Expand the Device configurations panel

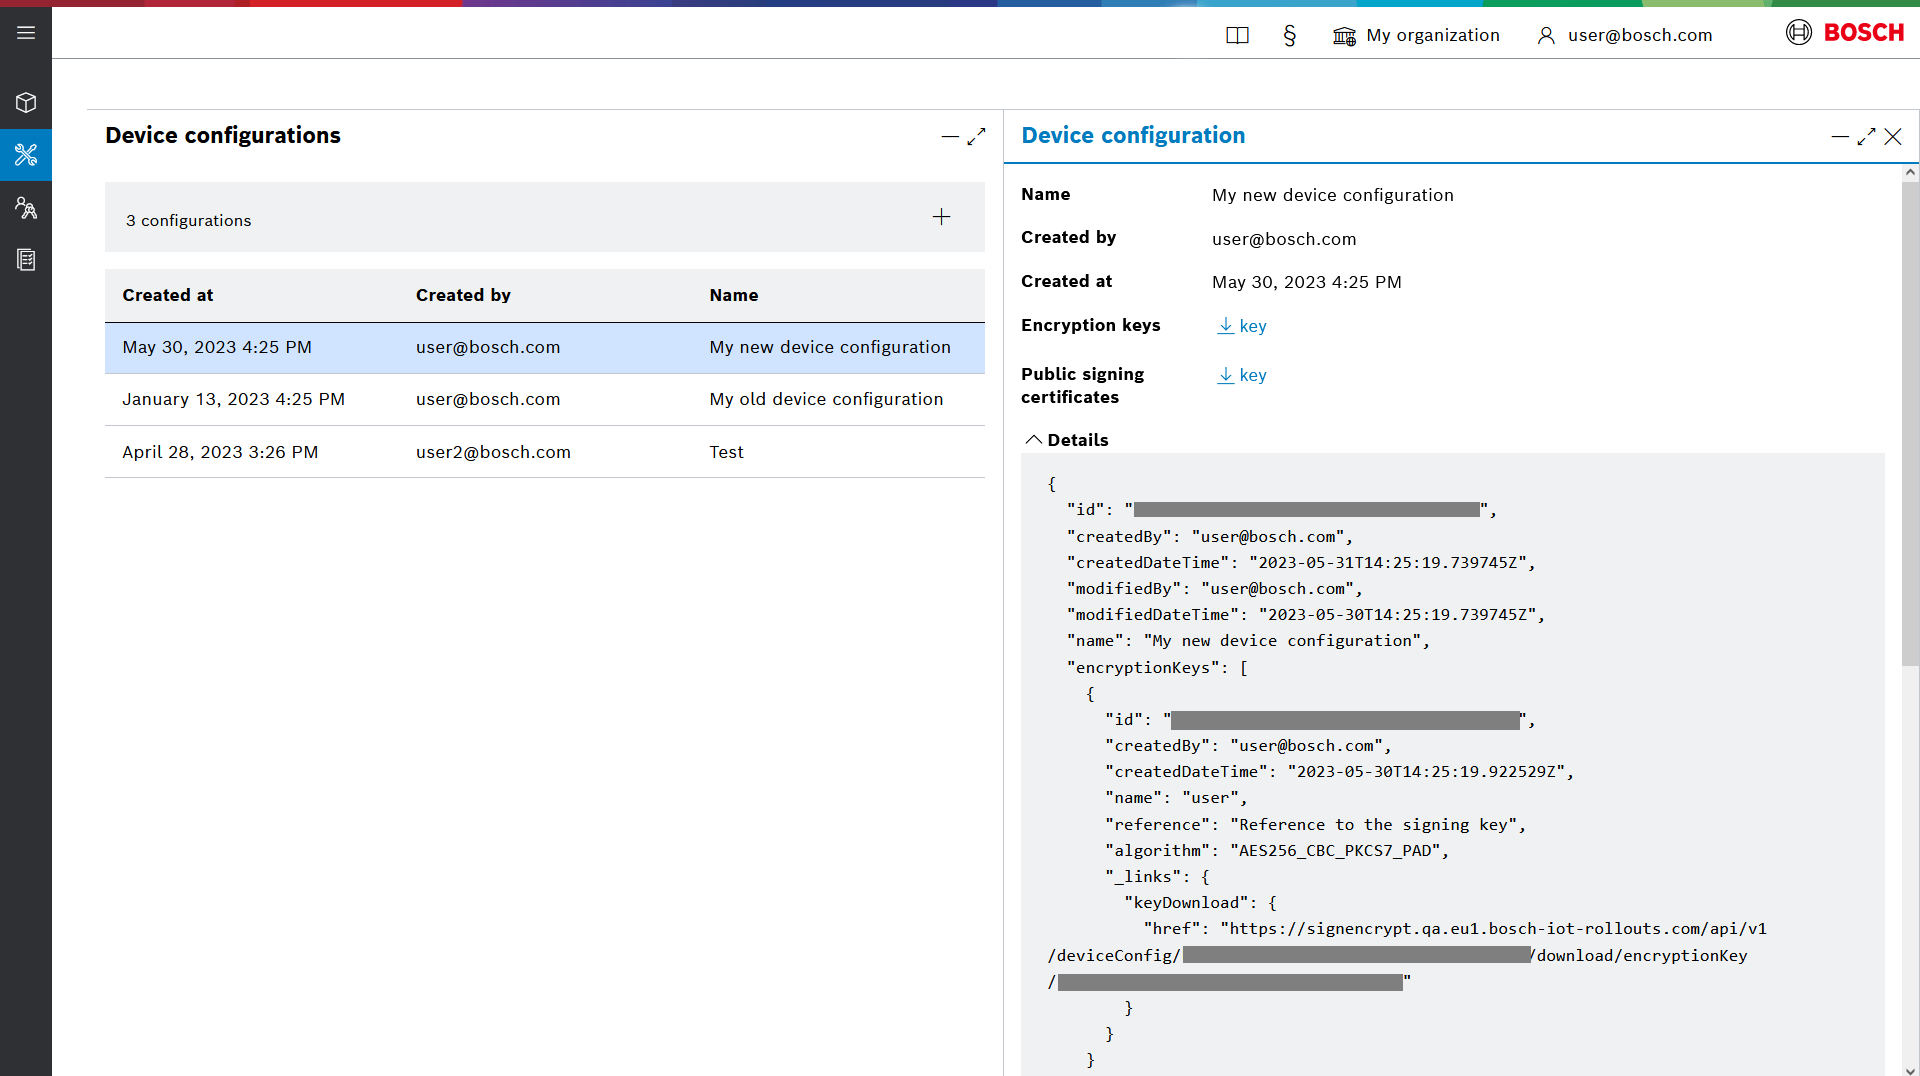pyautogui.click(x=977, y=136)
